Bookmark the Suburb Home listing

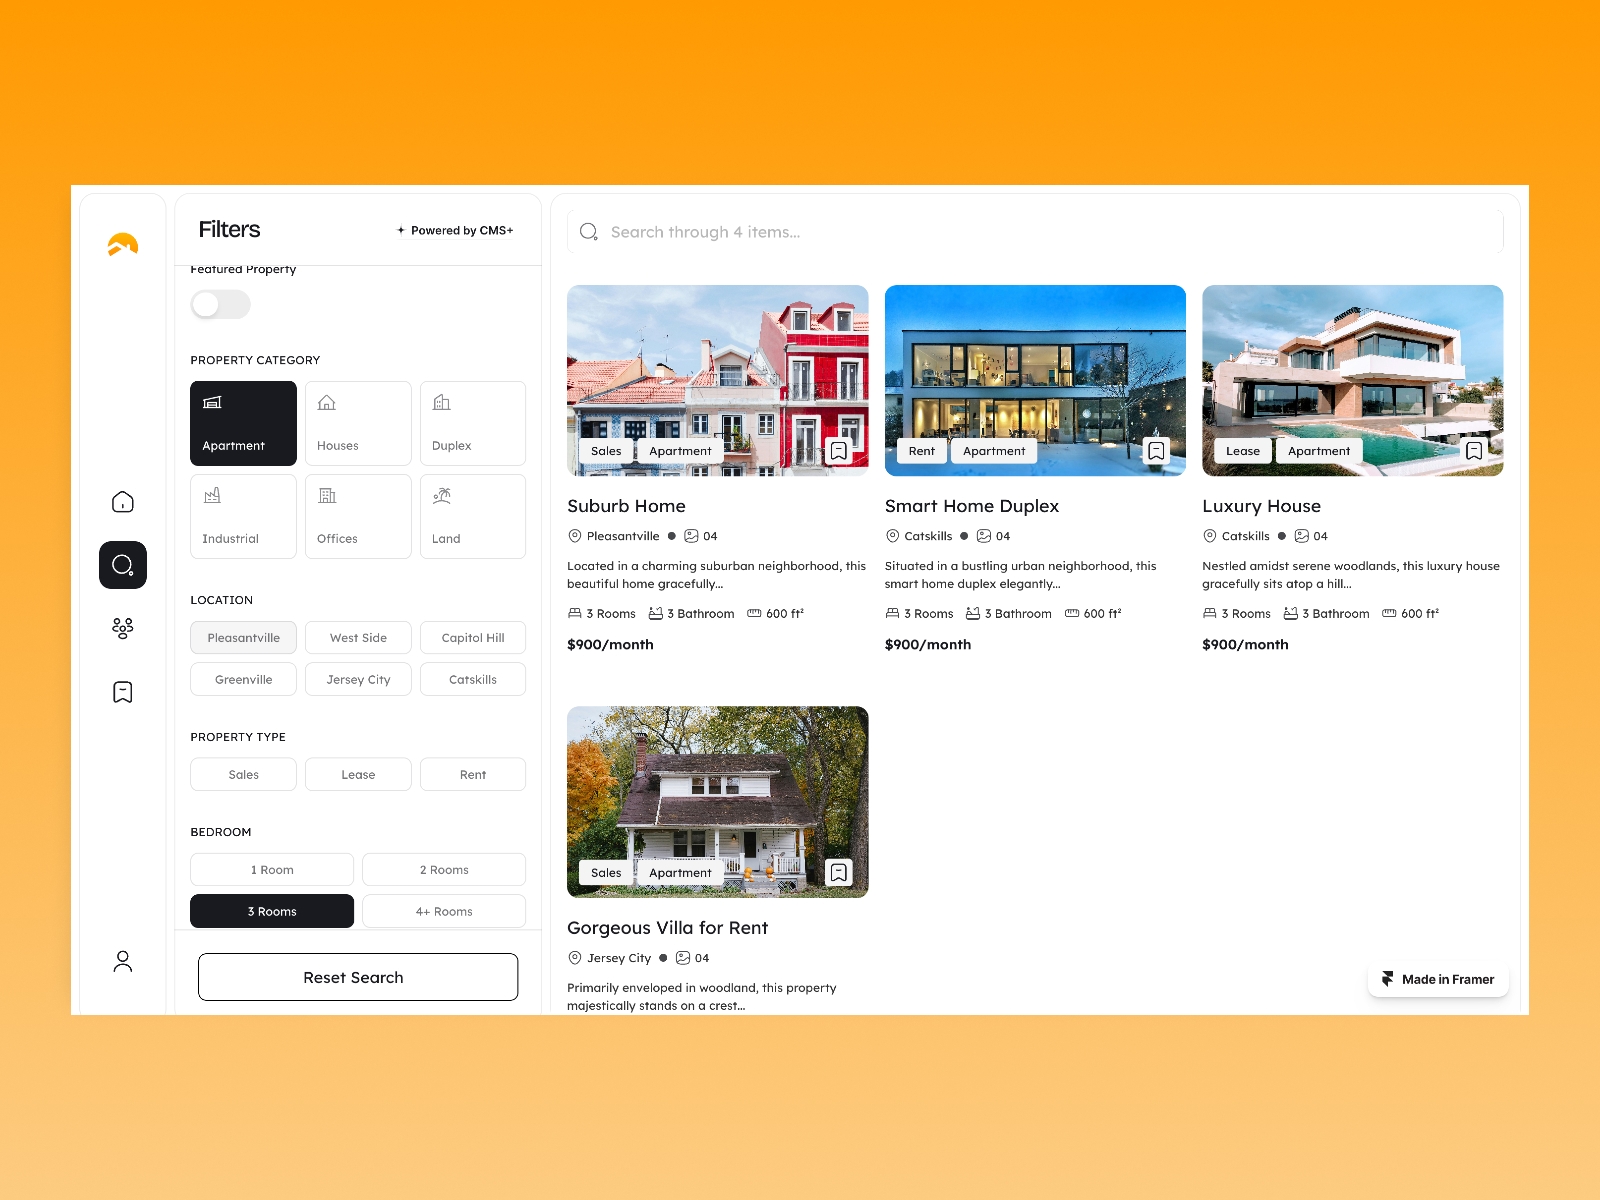pyautogui.click(x=839, y=450)
